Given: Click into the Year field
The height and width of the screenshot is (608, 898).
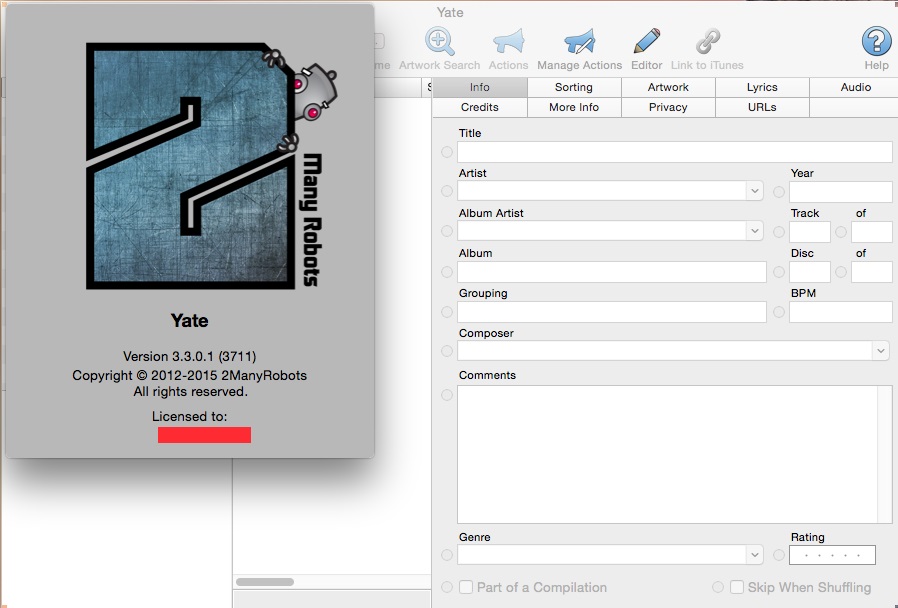Looking at the screenshot, I should 841,192.
